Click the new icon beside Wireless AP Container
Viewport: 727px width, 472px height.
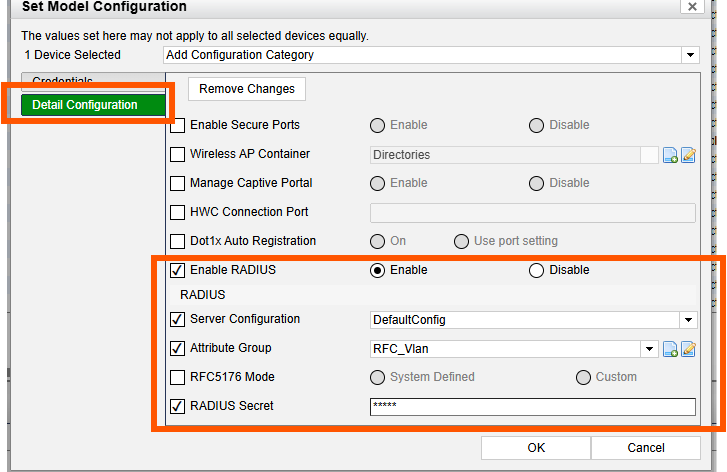coord(670,155)
